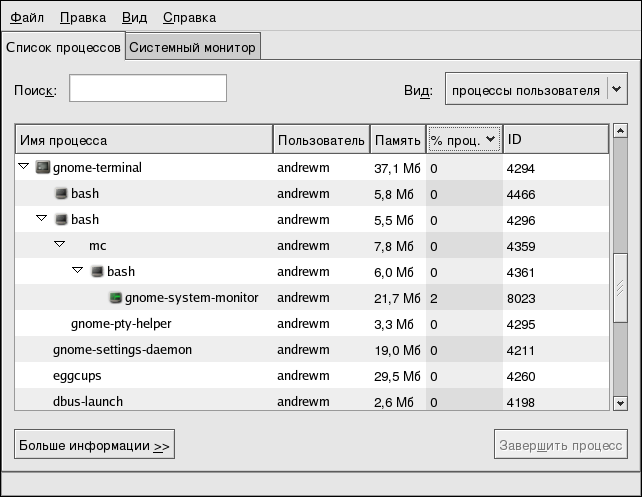The width and height of the screenshot is (642, 497).
Task: Open the Файл menu
Action: point(26,18)
